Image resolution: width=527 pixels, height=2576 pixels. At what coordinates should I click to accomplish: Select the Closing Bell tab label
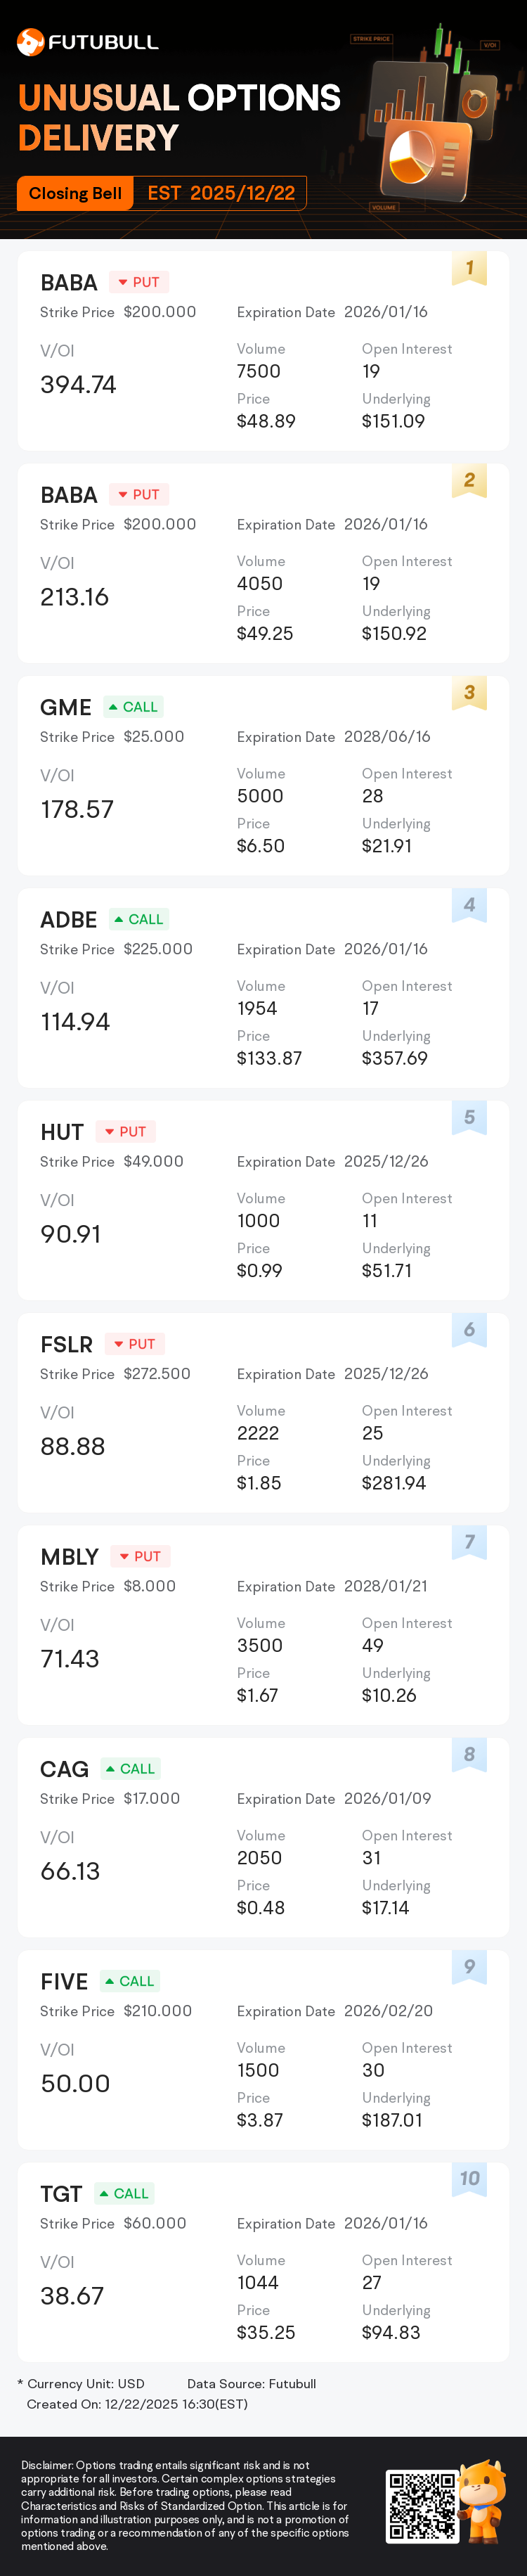(75, 194)
